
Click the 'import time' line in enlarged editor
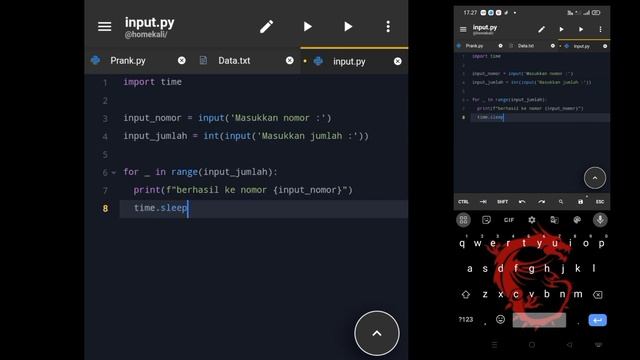pos(153,82)
